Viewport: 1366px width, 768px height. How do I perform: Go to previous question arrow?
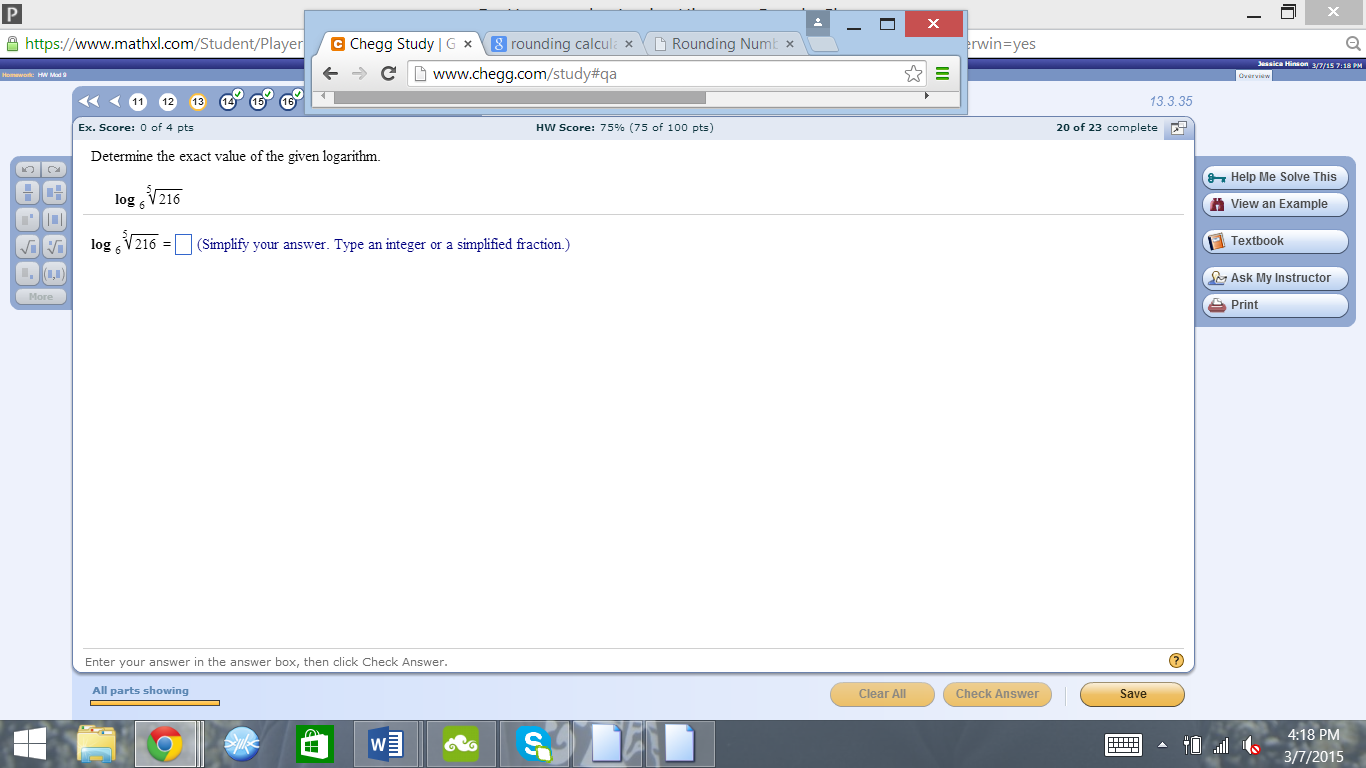click(115, 101)
